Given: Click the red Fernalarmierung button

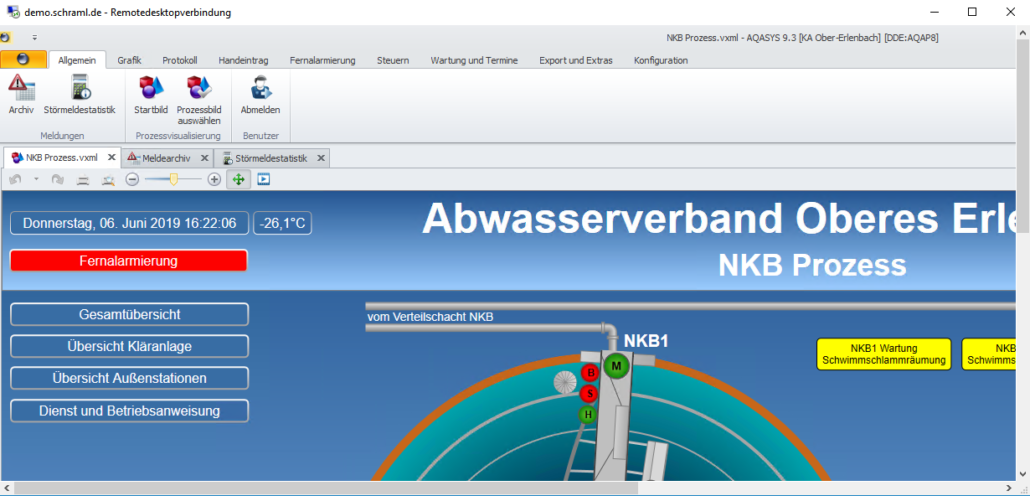Looking at the screenshot, I should point(129,261).
